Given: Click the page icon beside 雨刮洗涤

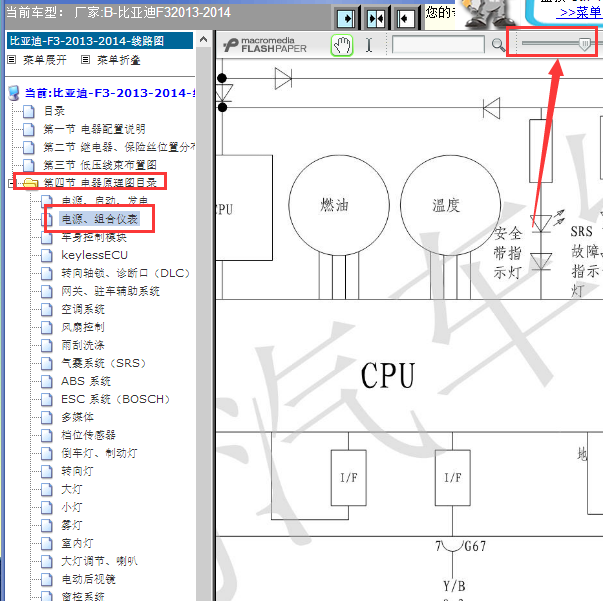Looking at the screenshot, I should [x=47, y=345].
